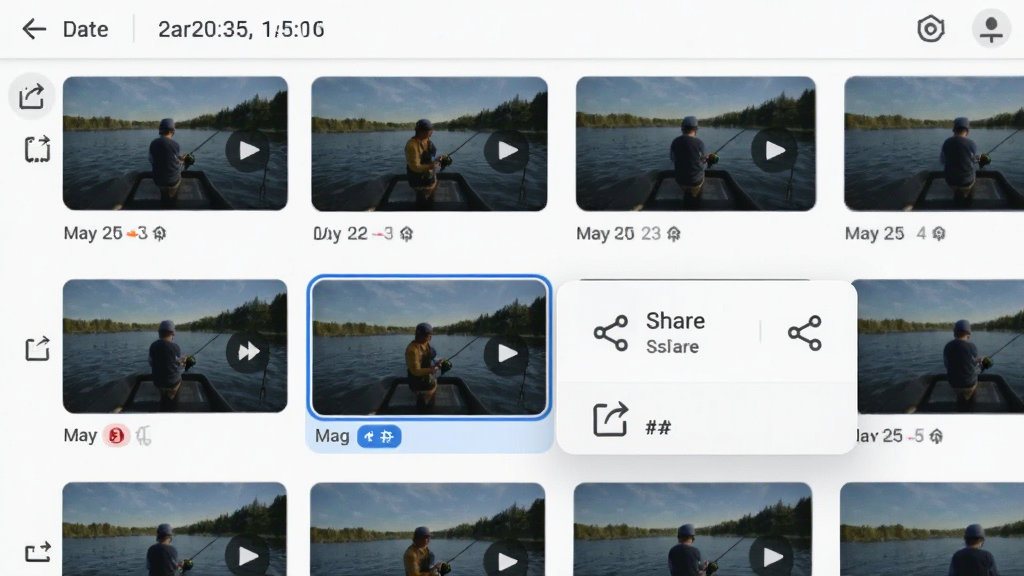
Task: Play the selected highlighted video thumbnail
Action: point(507,353)
